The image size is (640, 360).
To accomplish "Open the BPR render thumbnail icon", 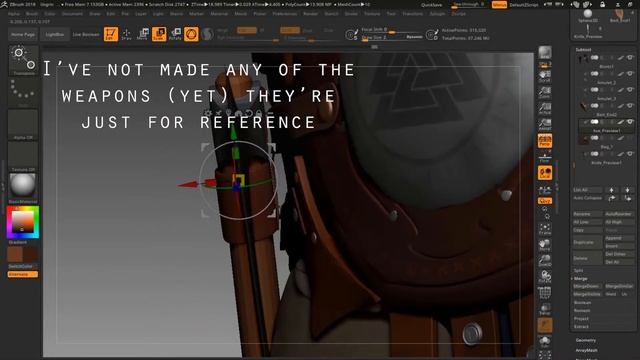I will [x=544, y=53].
